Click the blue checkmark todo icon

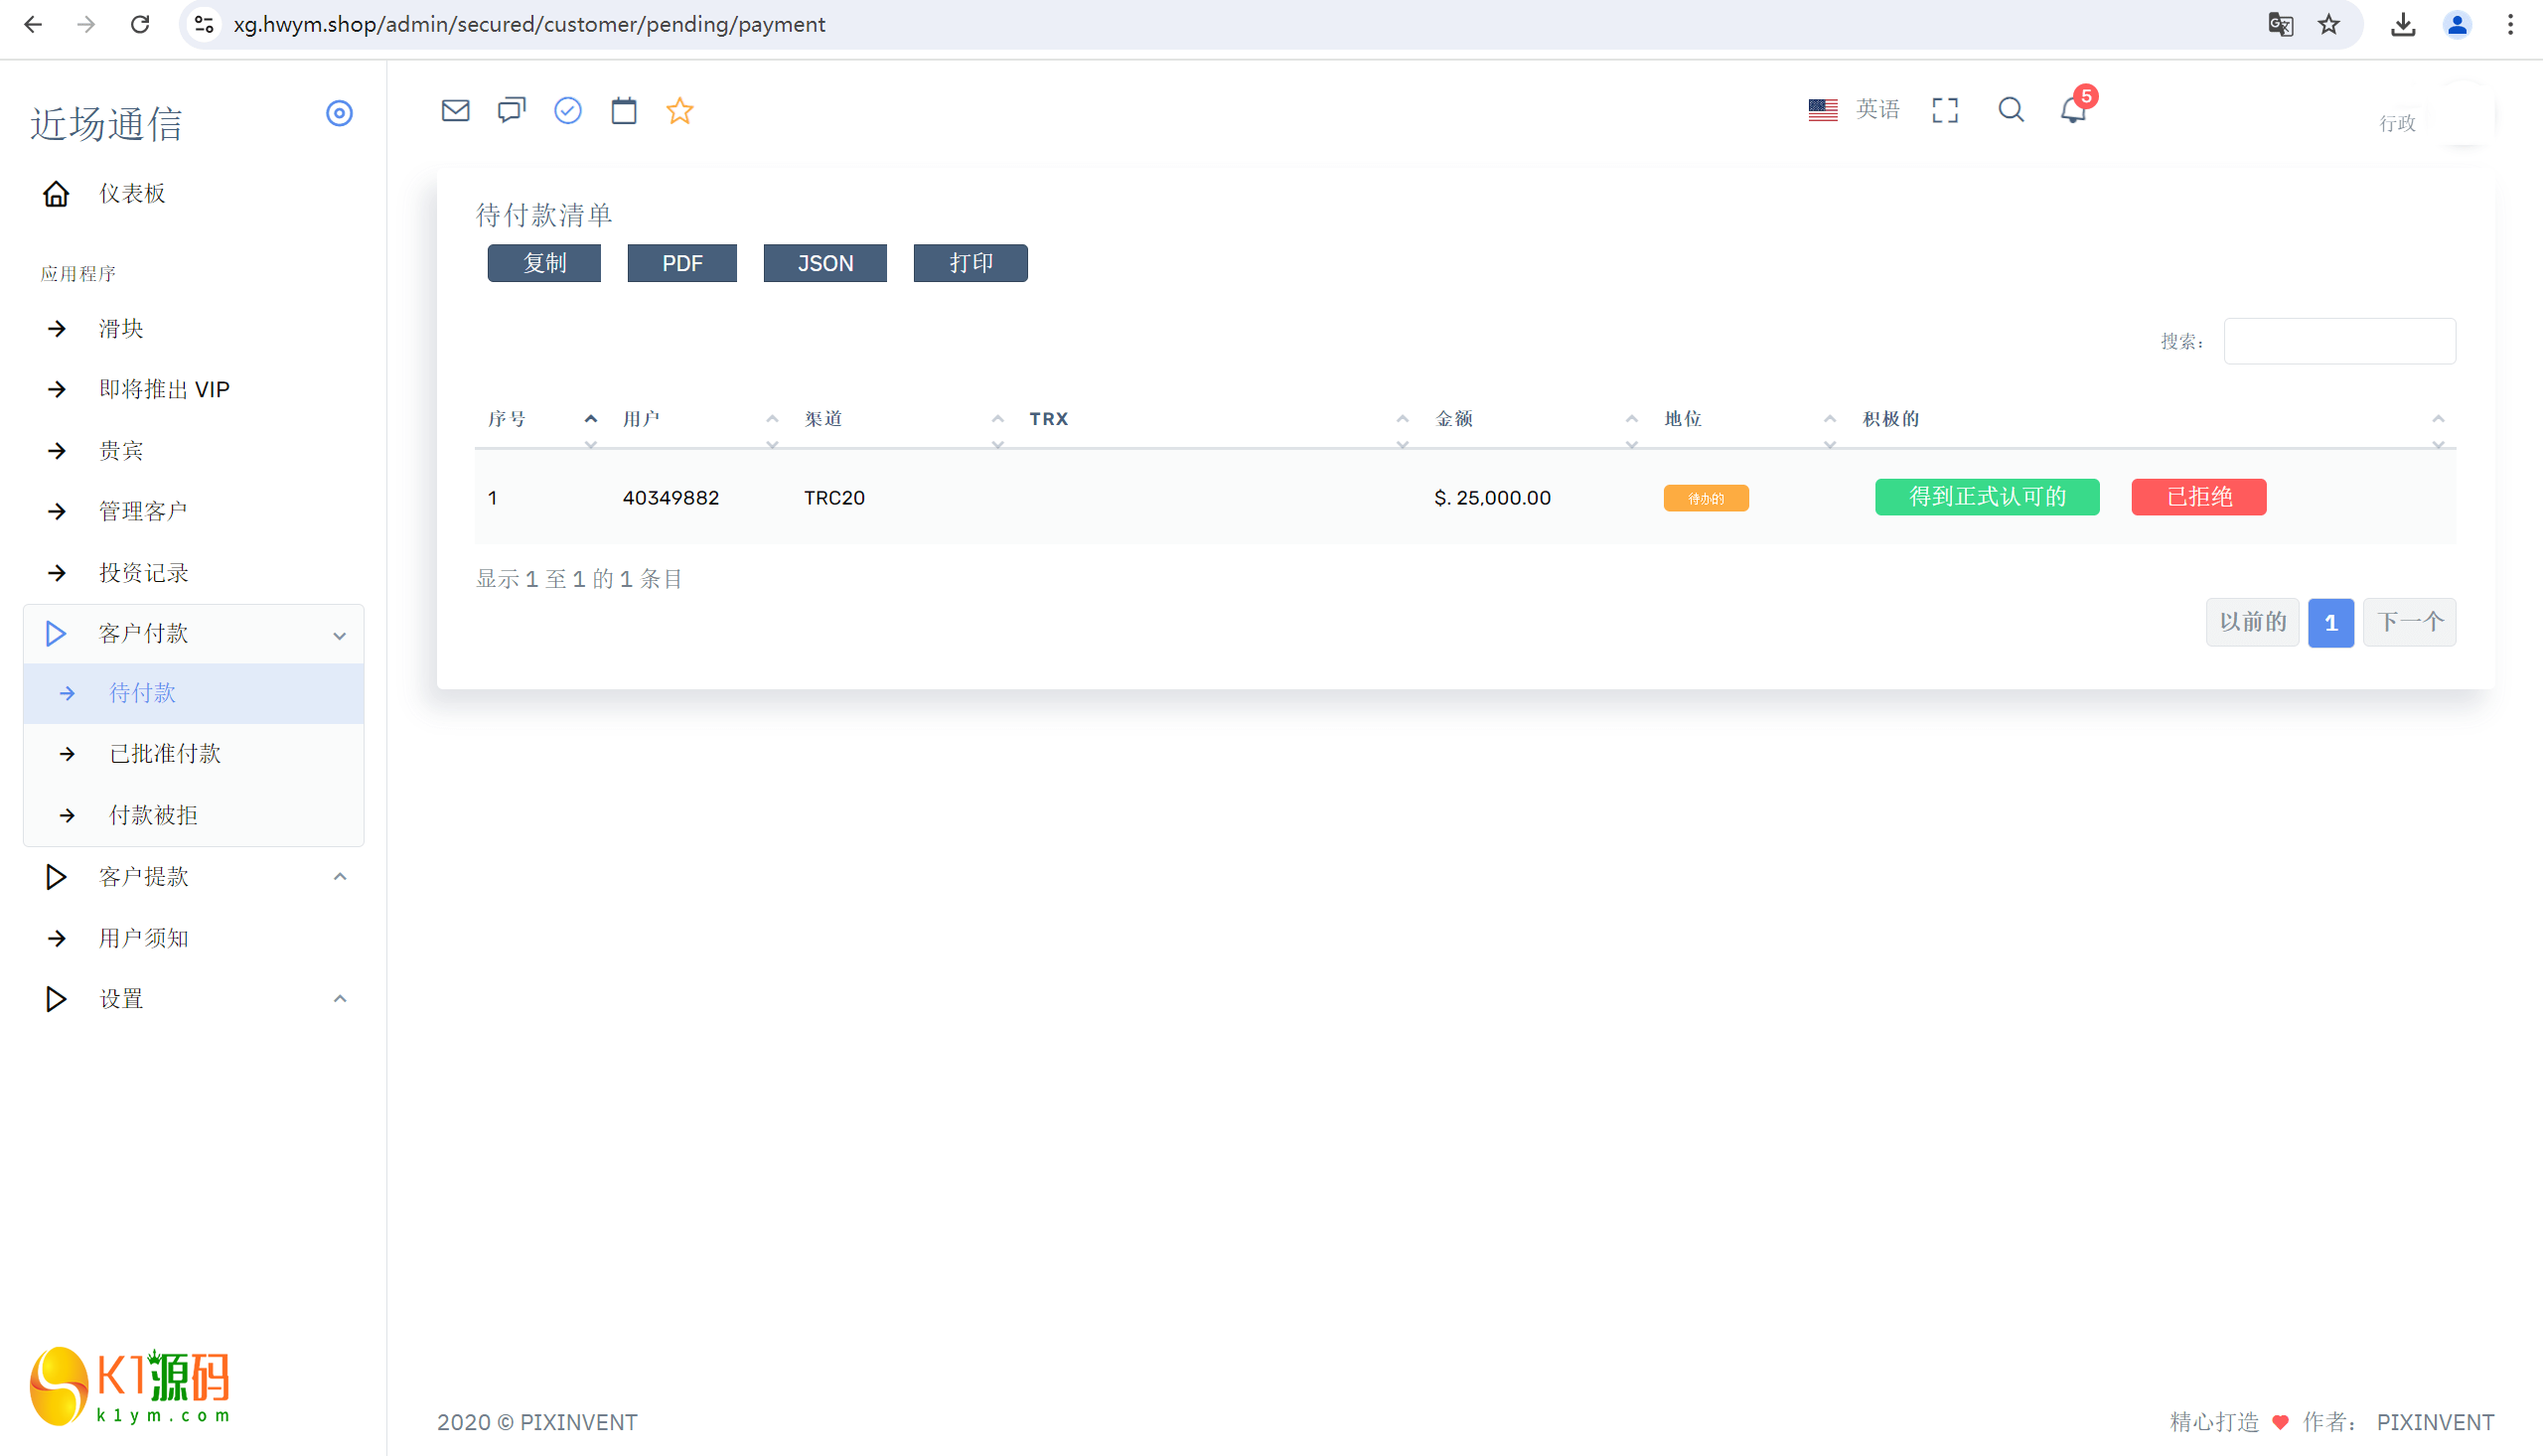pyautogui.click(x=567, y=110)
